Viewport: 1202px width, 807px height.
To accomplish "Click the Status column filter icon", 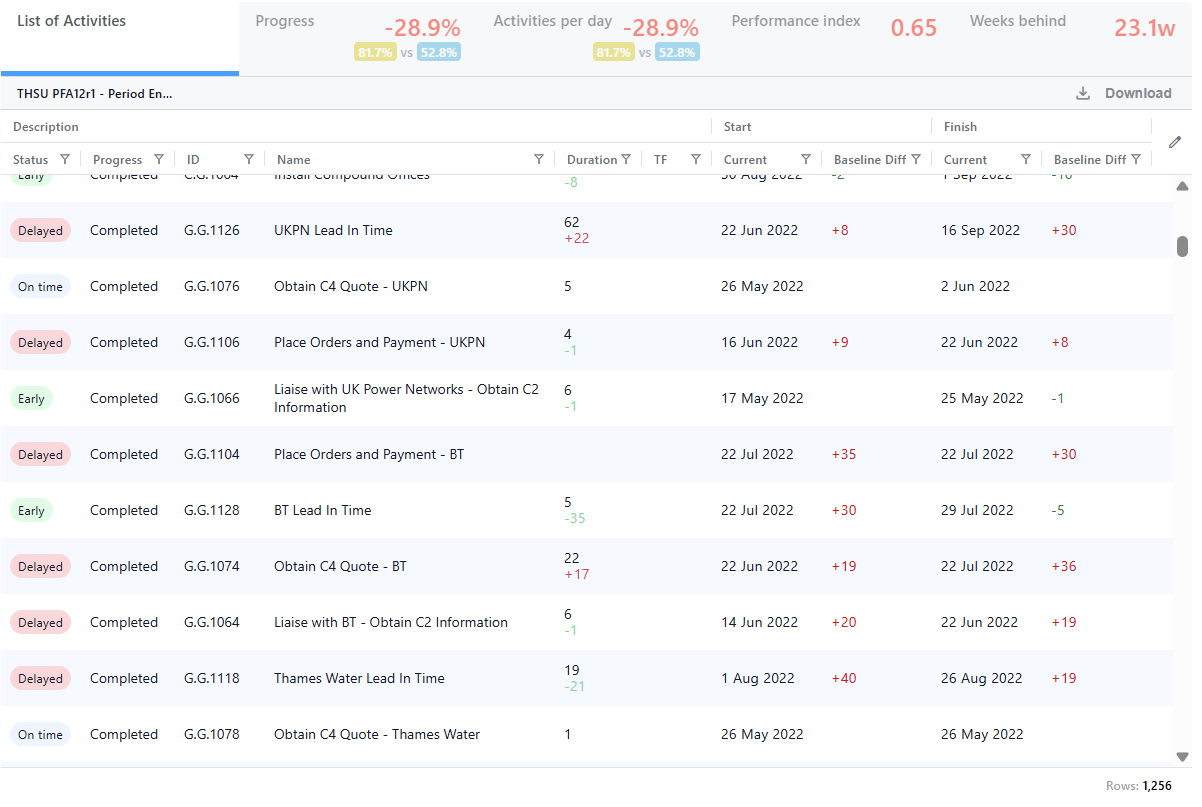I will [65, 159].
